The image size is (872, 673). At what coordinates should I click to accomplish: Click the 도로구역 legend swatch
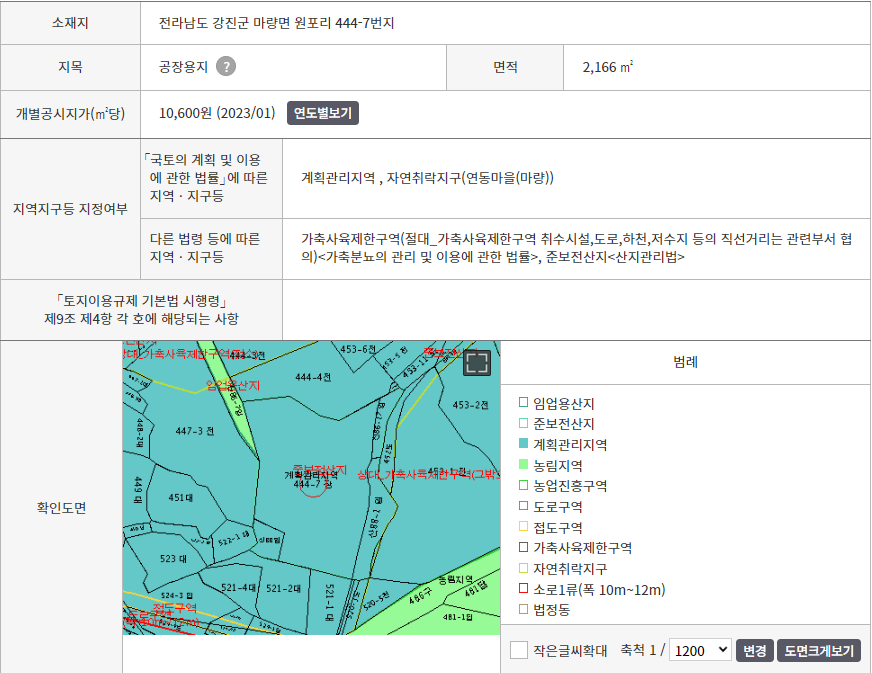(x=523, y=506)
